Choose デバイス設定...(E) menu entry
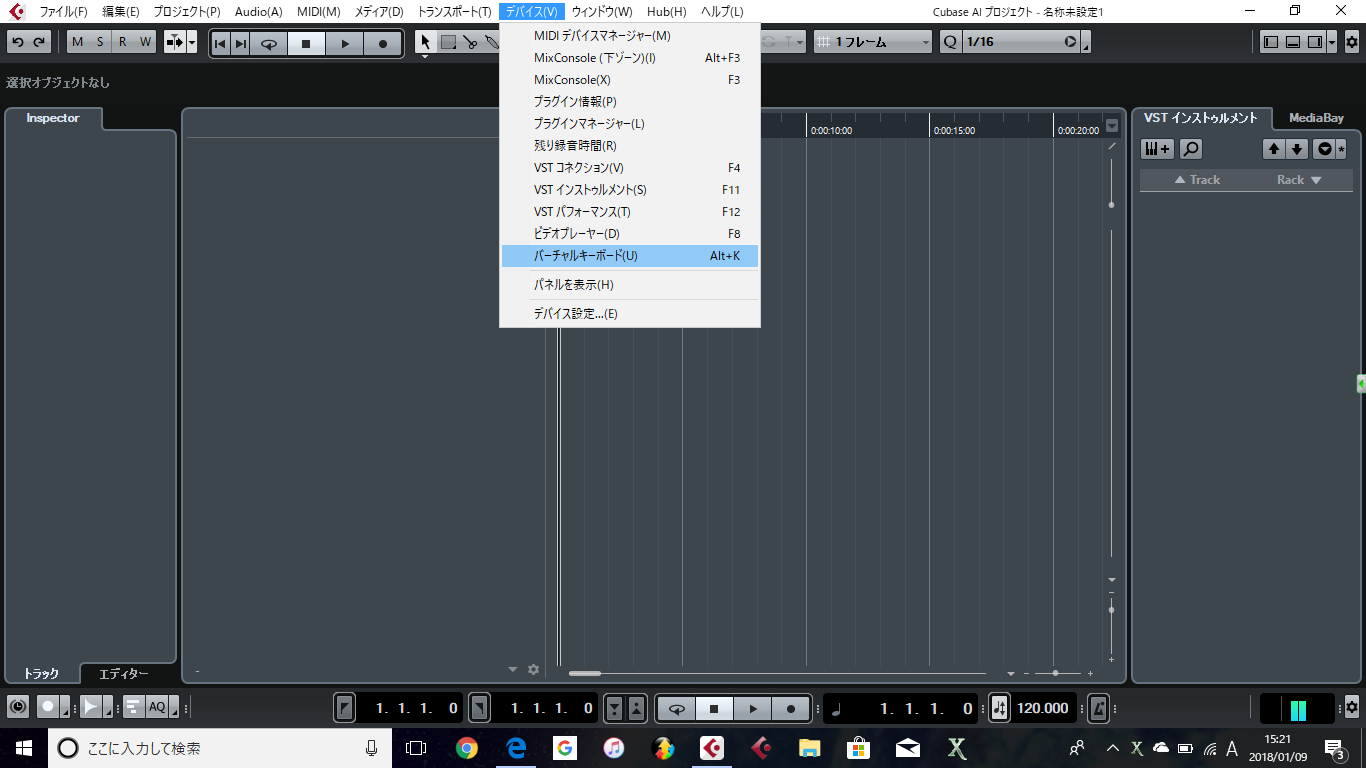 click(x=630, y=314)
